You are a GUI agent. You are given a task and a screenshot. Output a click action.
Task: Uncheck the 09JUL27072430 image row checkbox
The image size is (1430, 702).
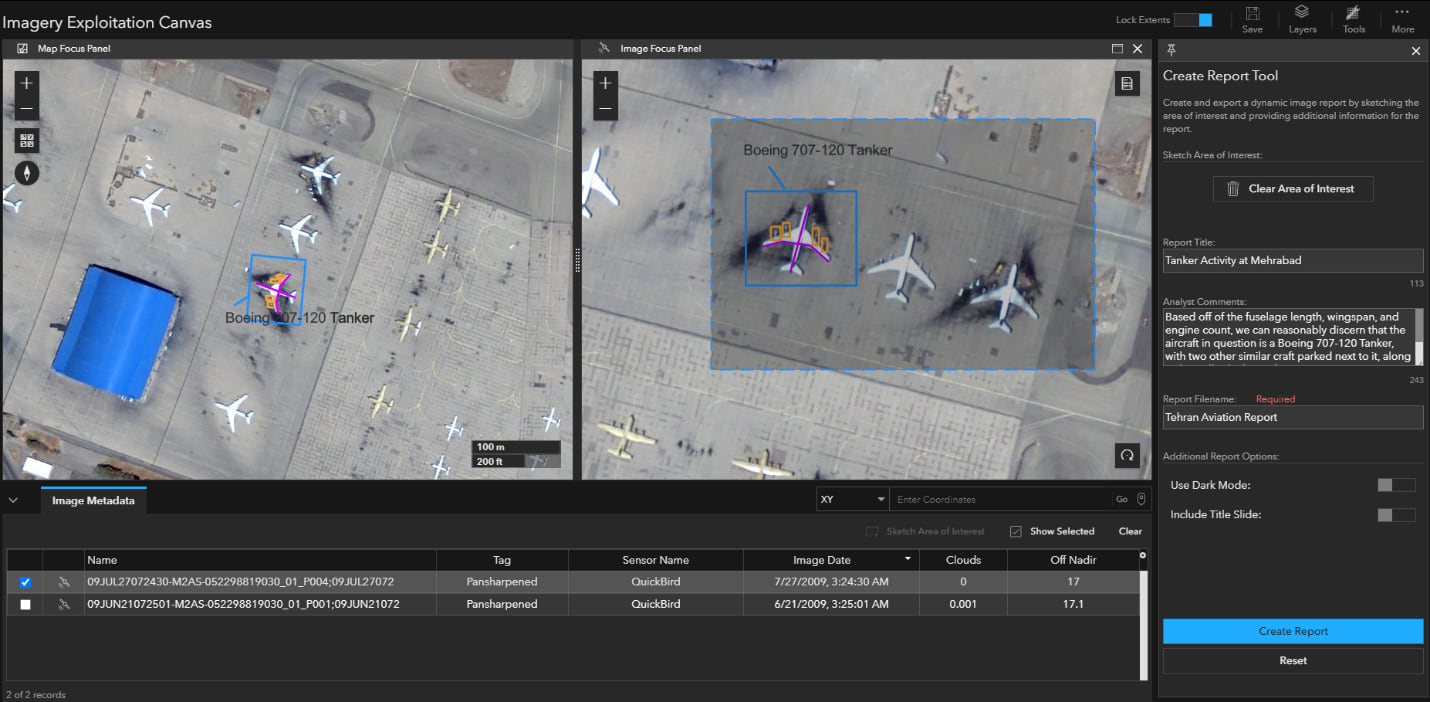(x=25, y=582)
